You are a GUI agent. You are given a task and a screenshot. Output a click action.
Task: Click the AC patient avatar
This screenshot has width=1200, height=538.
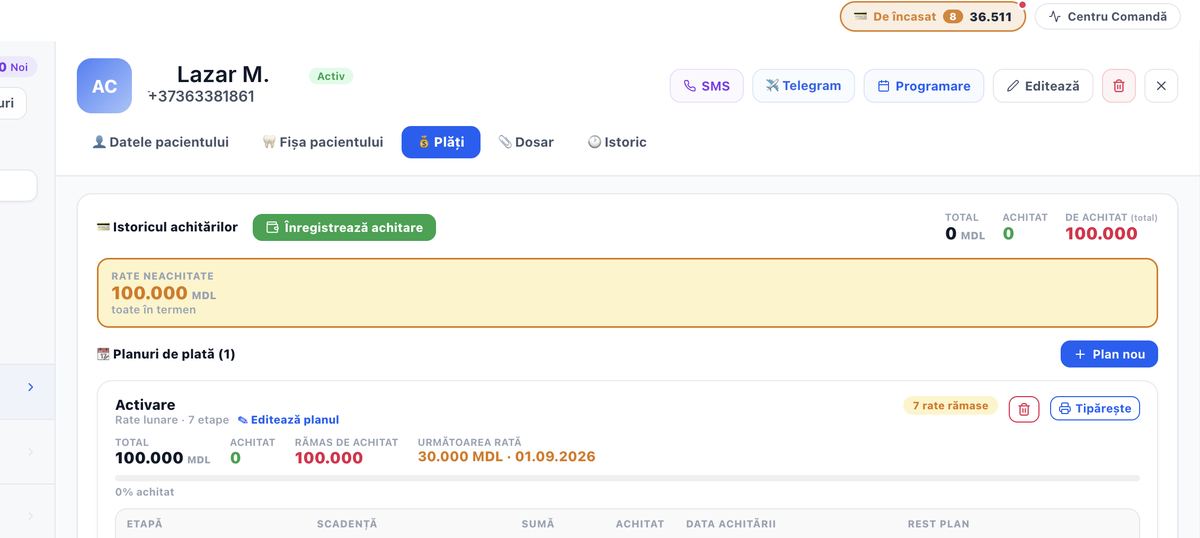point(104,86)
